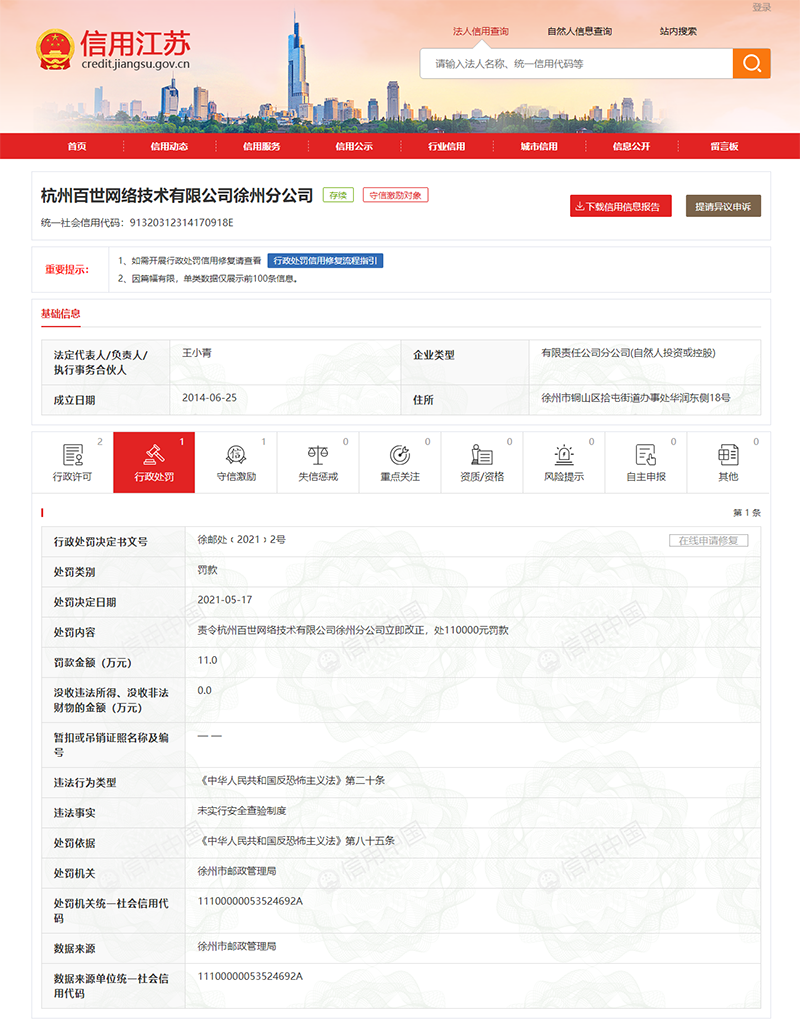Open the 风险提示 alarm icon
The width and height of the screenshot is (800, 1026).
[564, 454]
